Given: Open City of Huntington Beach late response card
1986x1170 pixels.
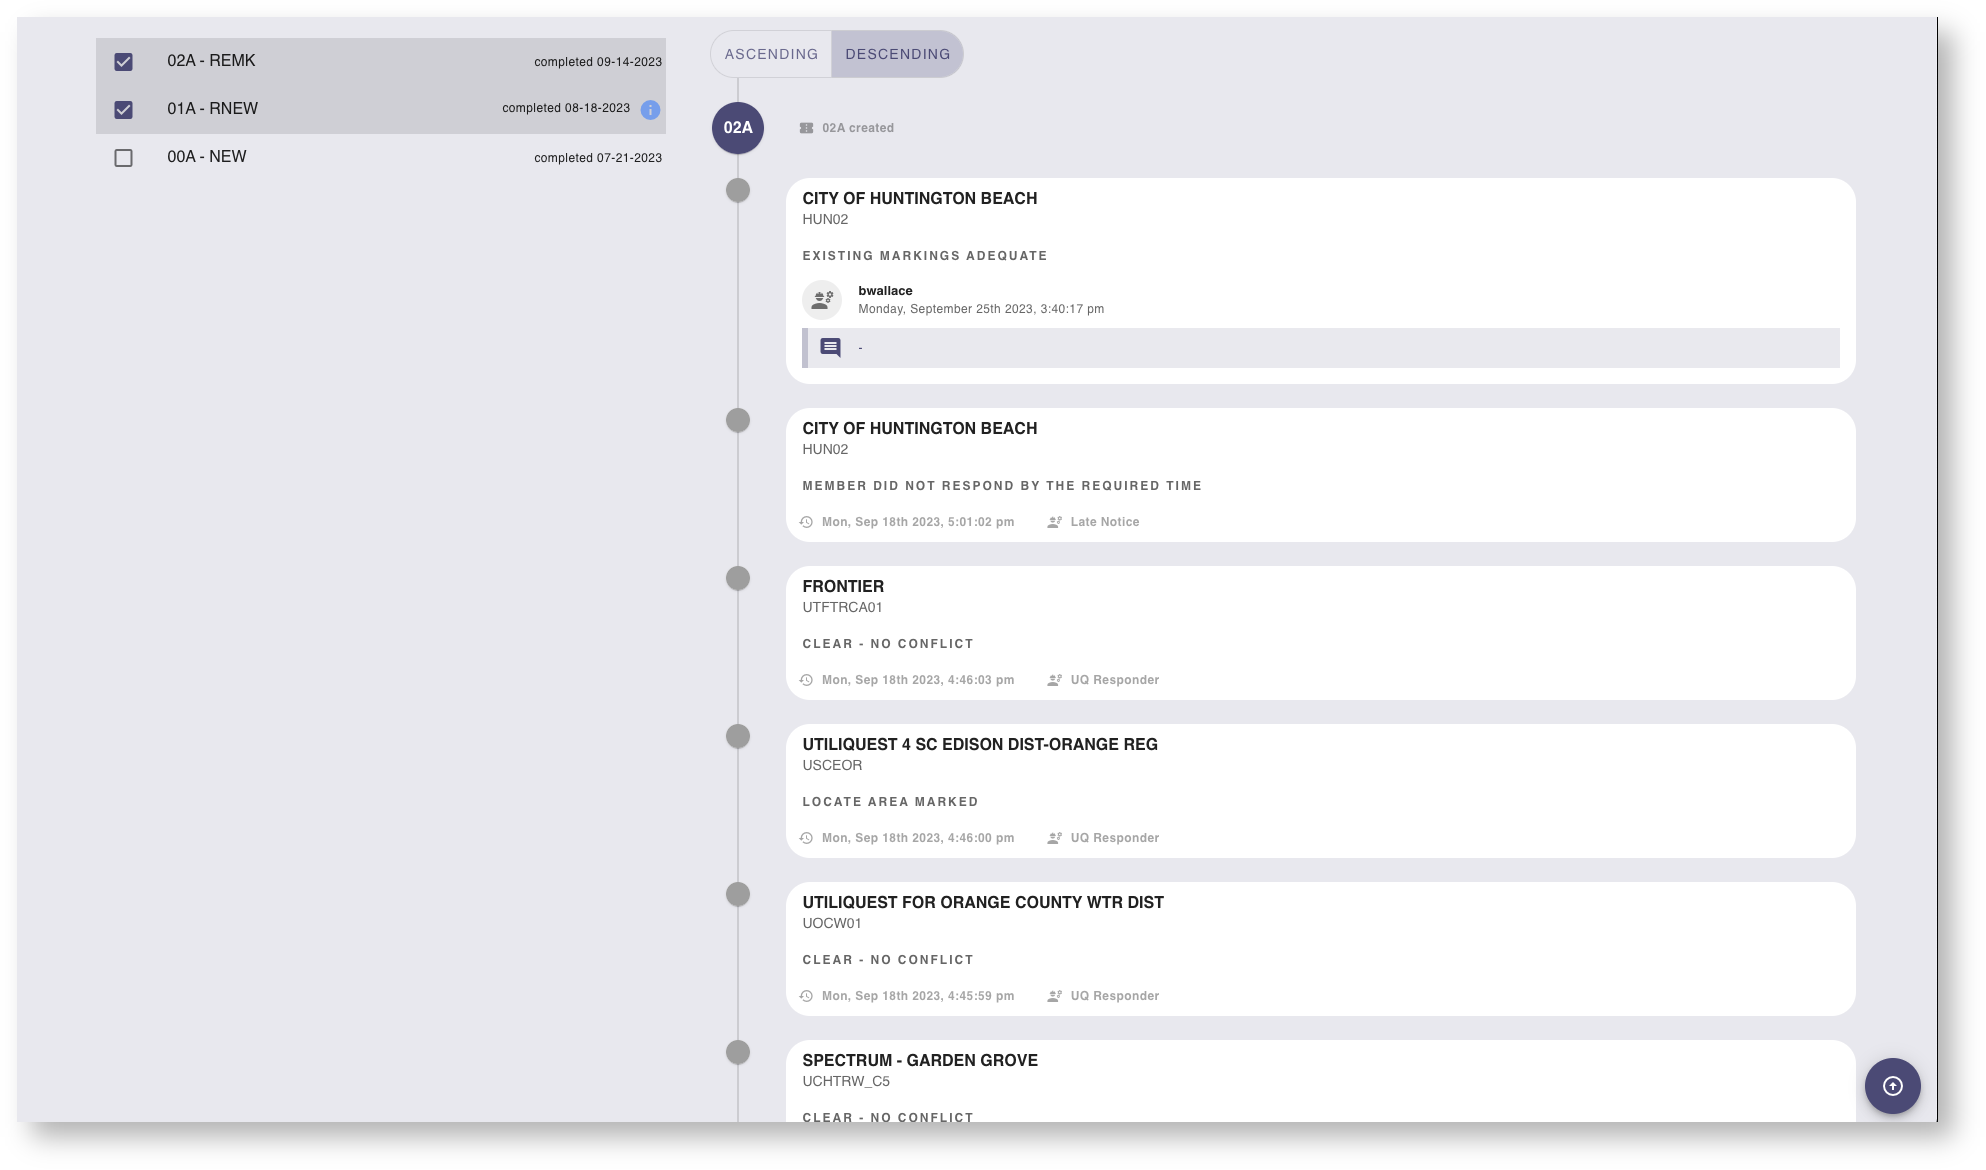Looking at the screenshot, I should coord(1320,475).
